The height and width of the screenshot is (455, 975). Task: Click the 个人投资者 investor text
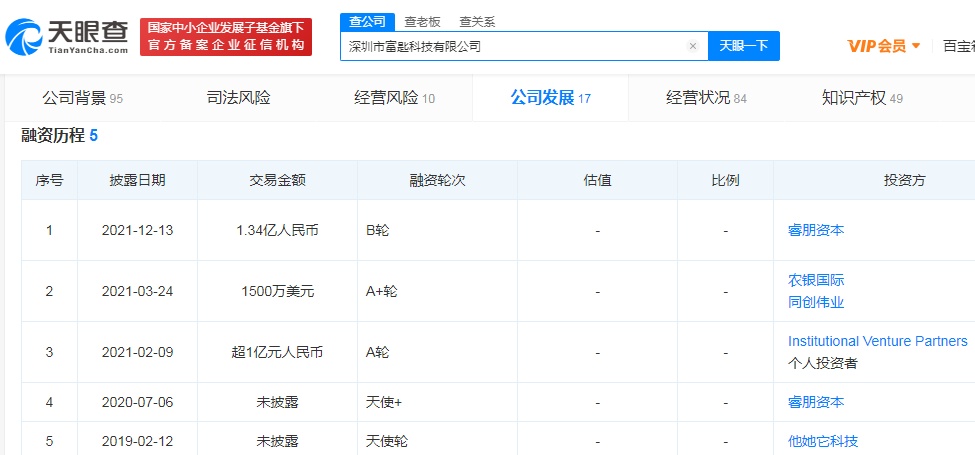(x=823, y=364)
